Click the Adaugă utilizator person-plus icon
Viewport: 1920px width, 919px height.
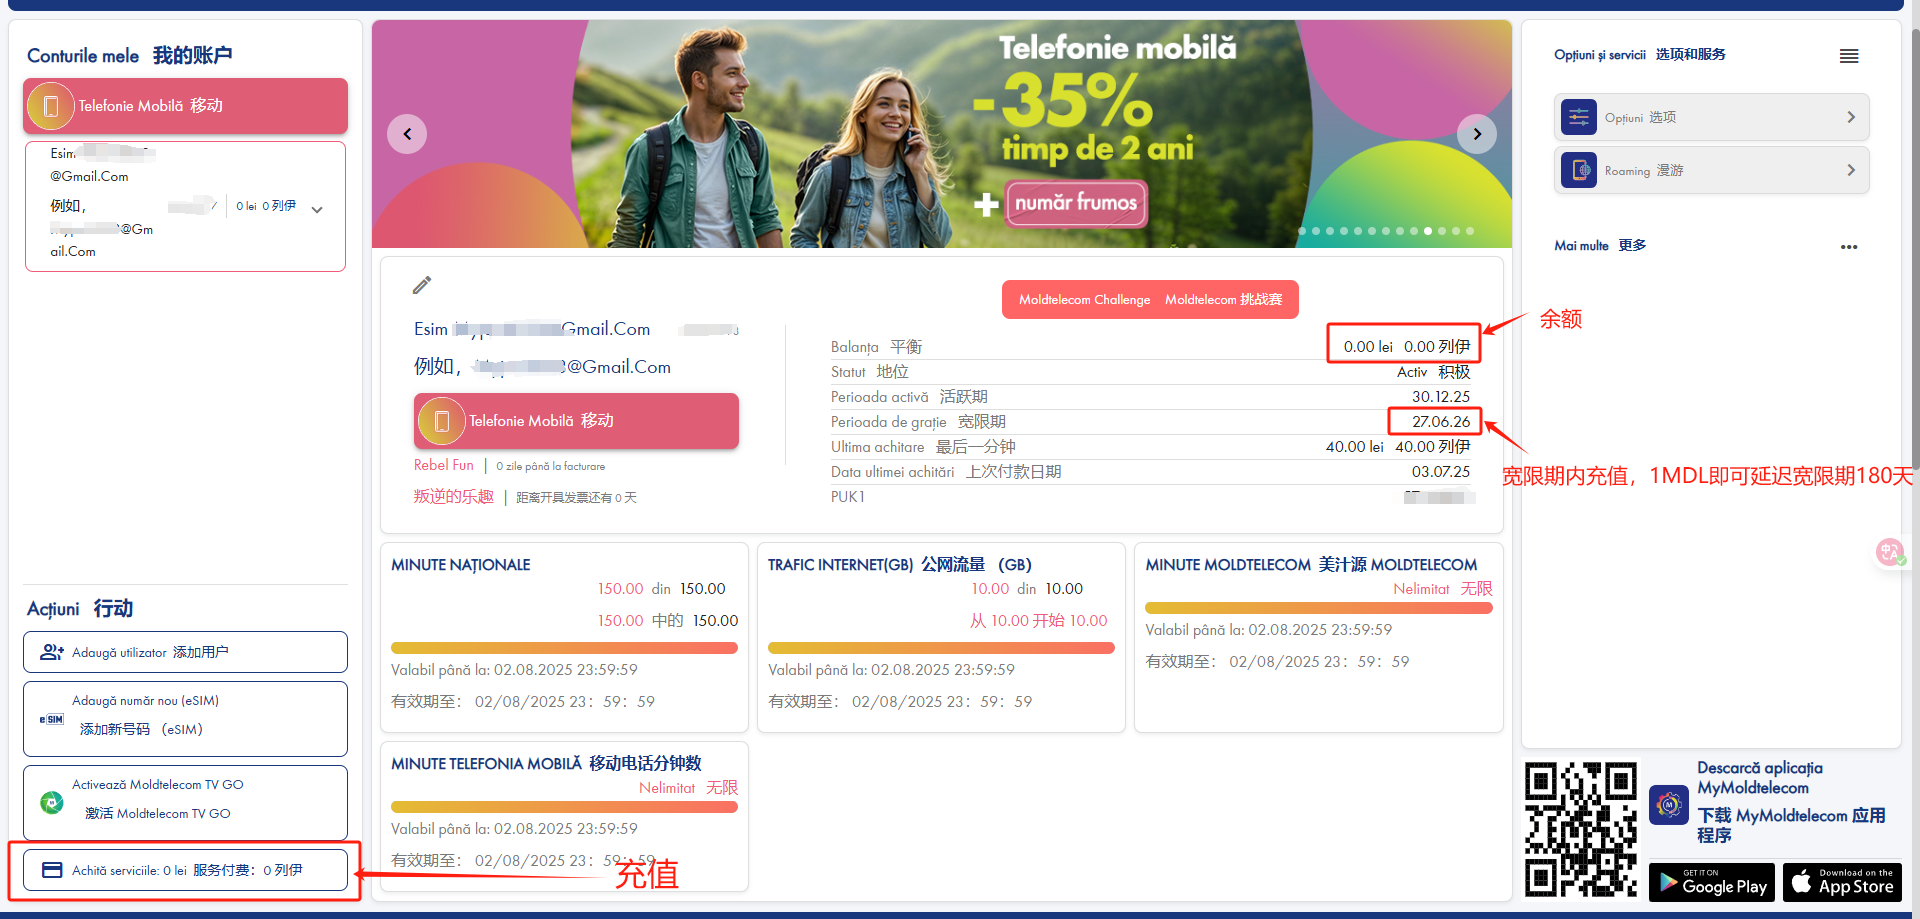click(52, 652)
